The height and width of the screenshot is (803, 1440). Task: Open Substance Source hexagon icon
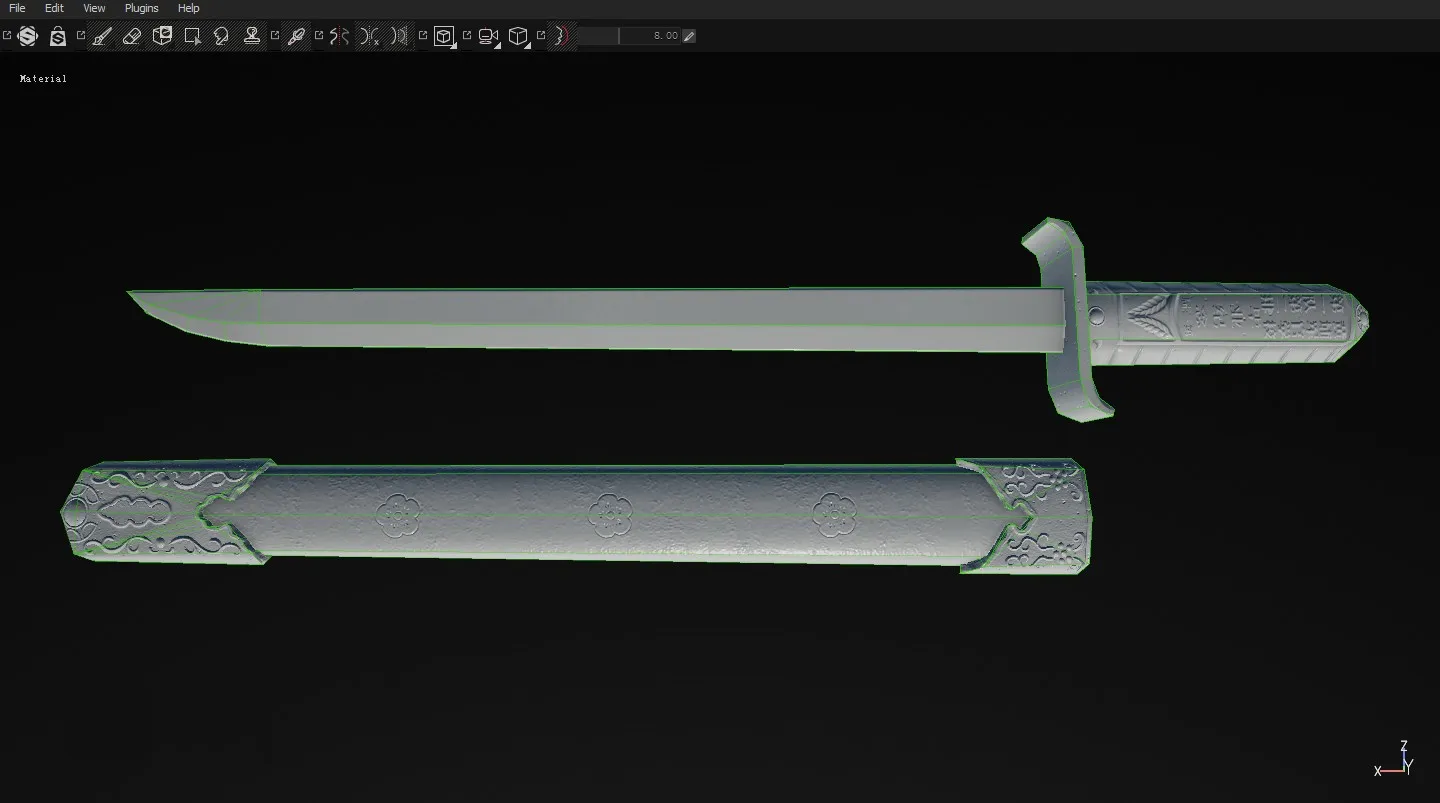coord(28,36)
